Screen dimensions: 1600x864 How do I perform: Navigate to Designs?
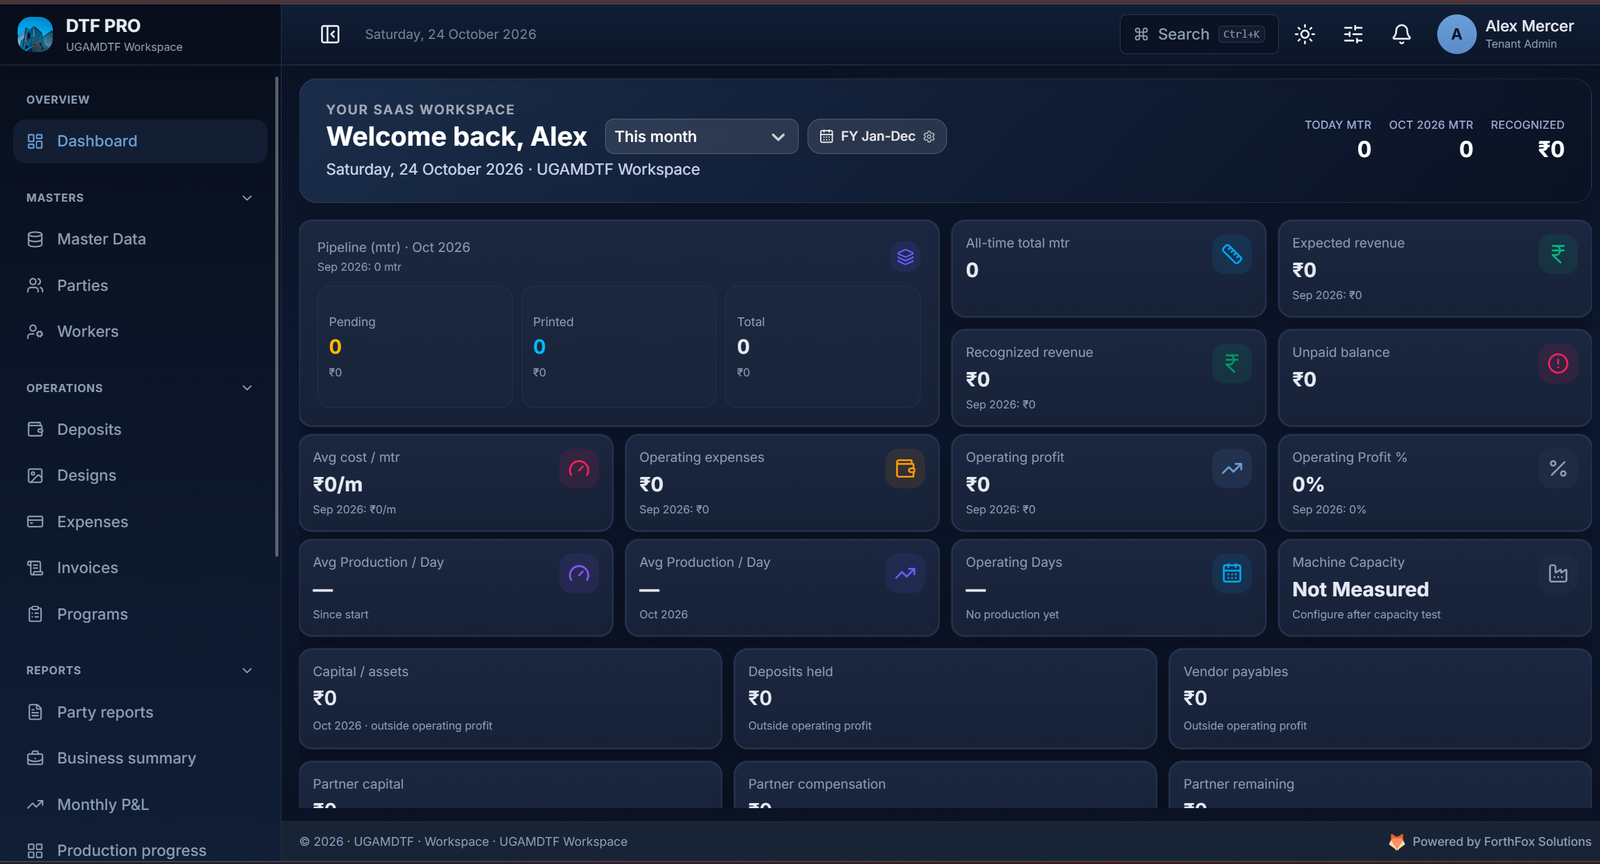[140, 475]
